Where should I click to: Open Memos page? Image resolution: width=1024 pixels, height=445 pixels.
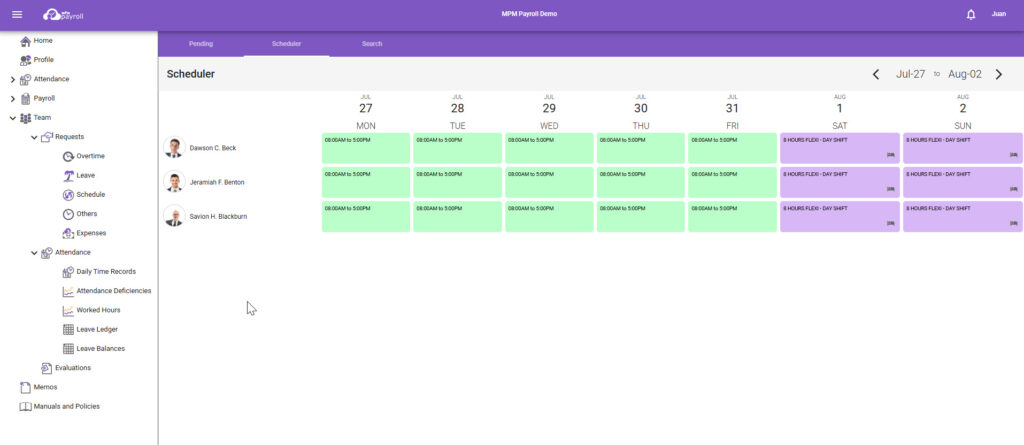[x=46, y=387]
